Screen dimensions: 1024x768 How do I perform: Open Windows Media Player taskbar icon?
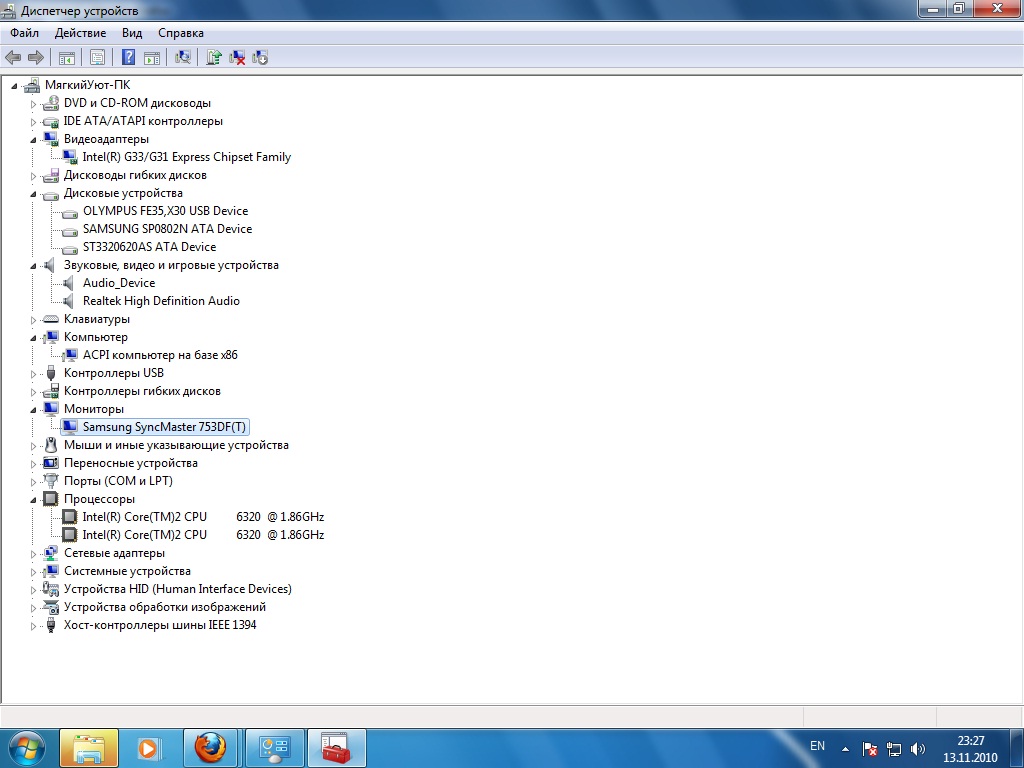point(150,748)
